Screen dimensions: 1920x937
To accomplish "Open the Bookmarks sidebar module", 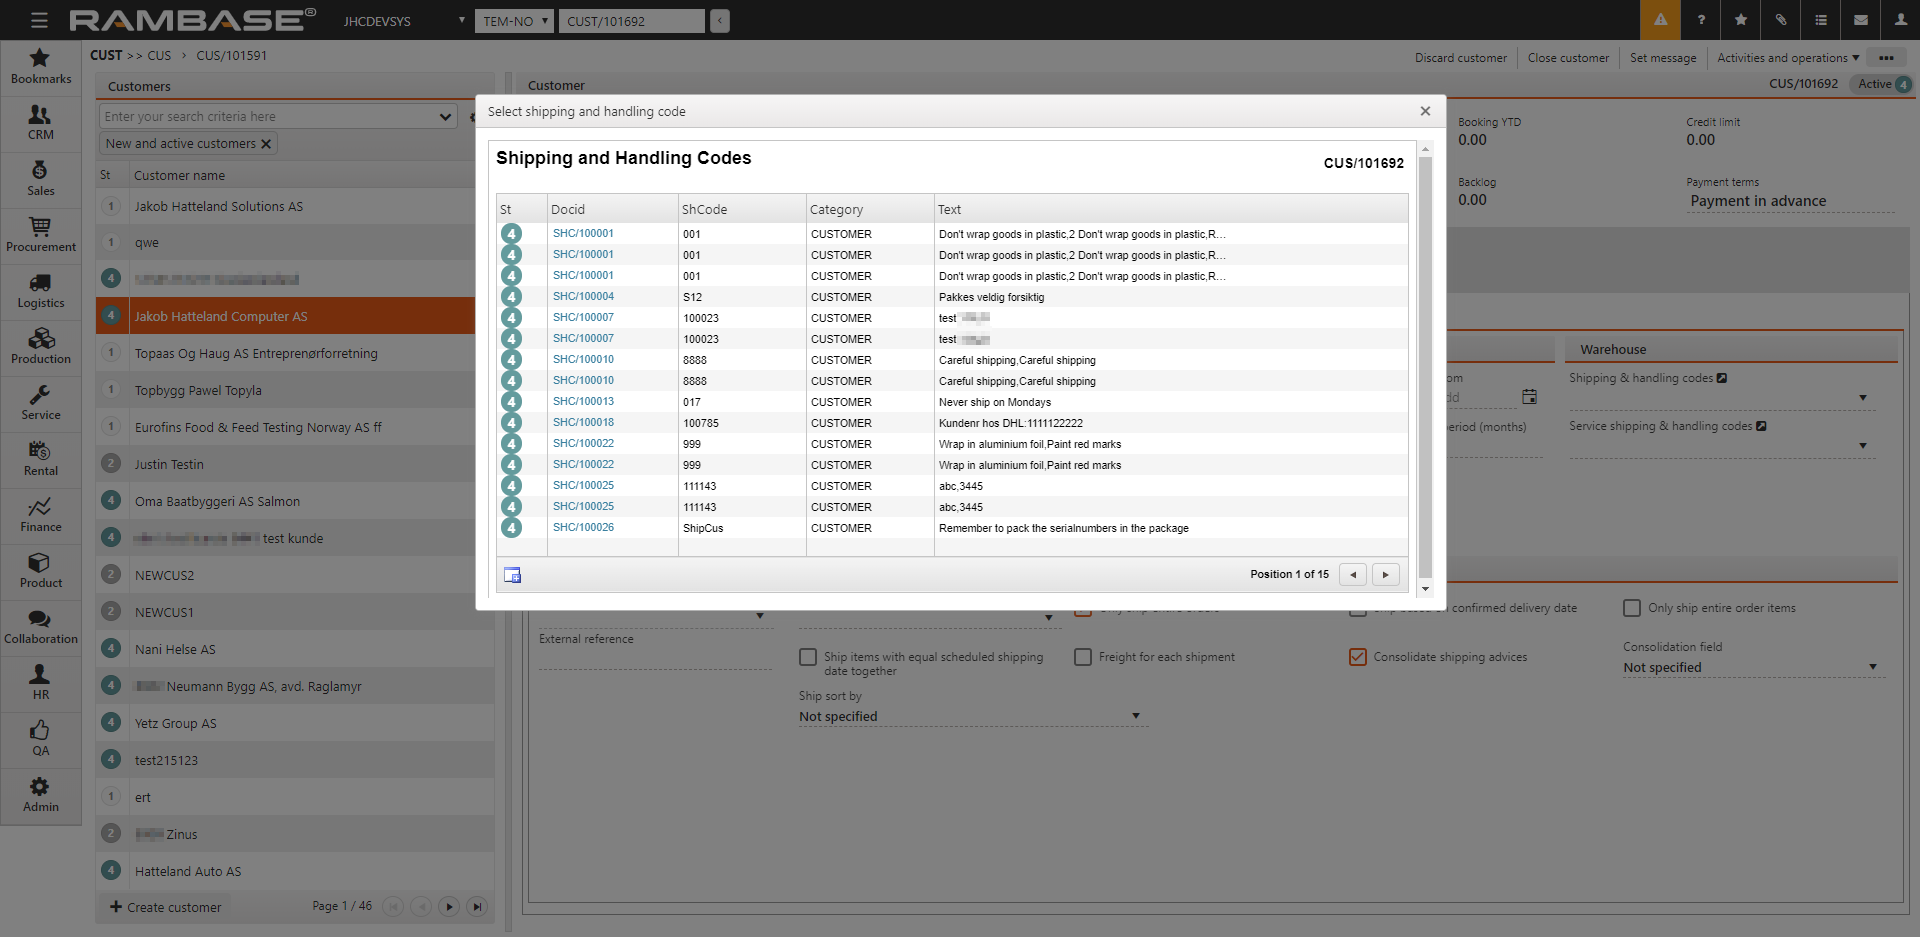I will pyautogui.click(x=40, y=66).
